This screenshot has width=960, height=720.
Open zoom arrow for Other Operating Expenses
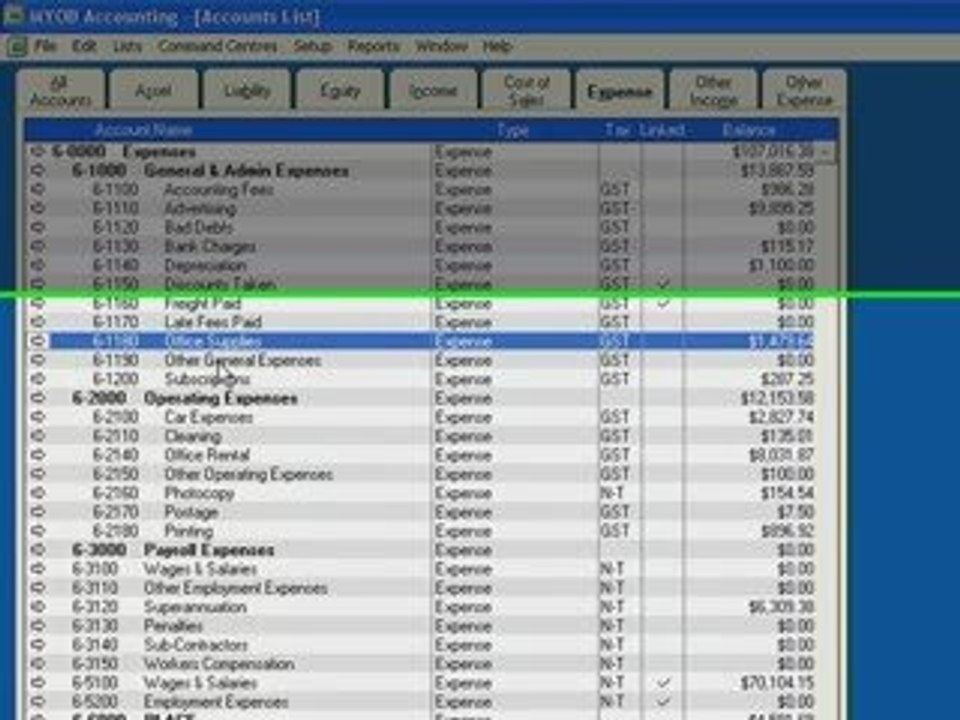38,474
